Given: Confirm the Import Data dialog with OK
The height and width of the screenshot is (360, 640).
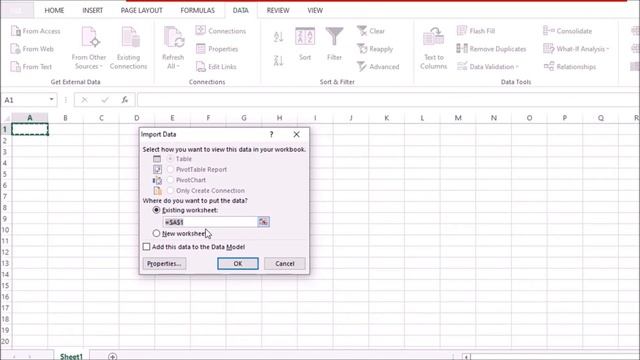Looking at the screenshot, I should tap(238, 264).
